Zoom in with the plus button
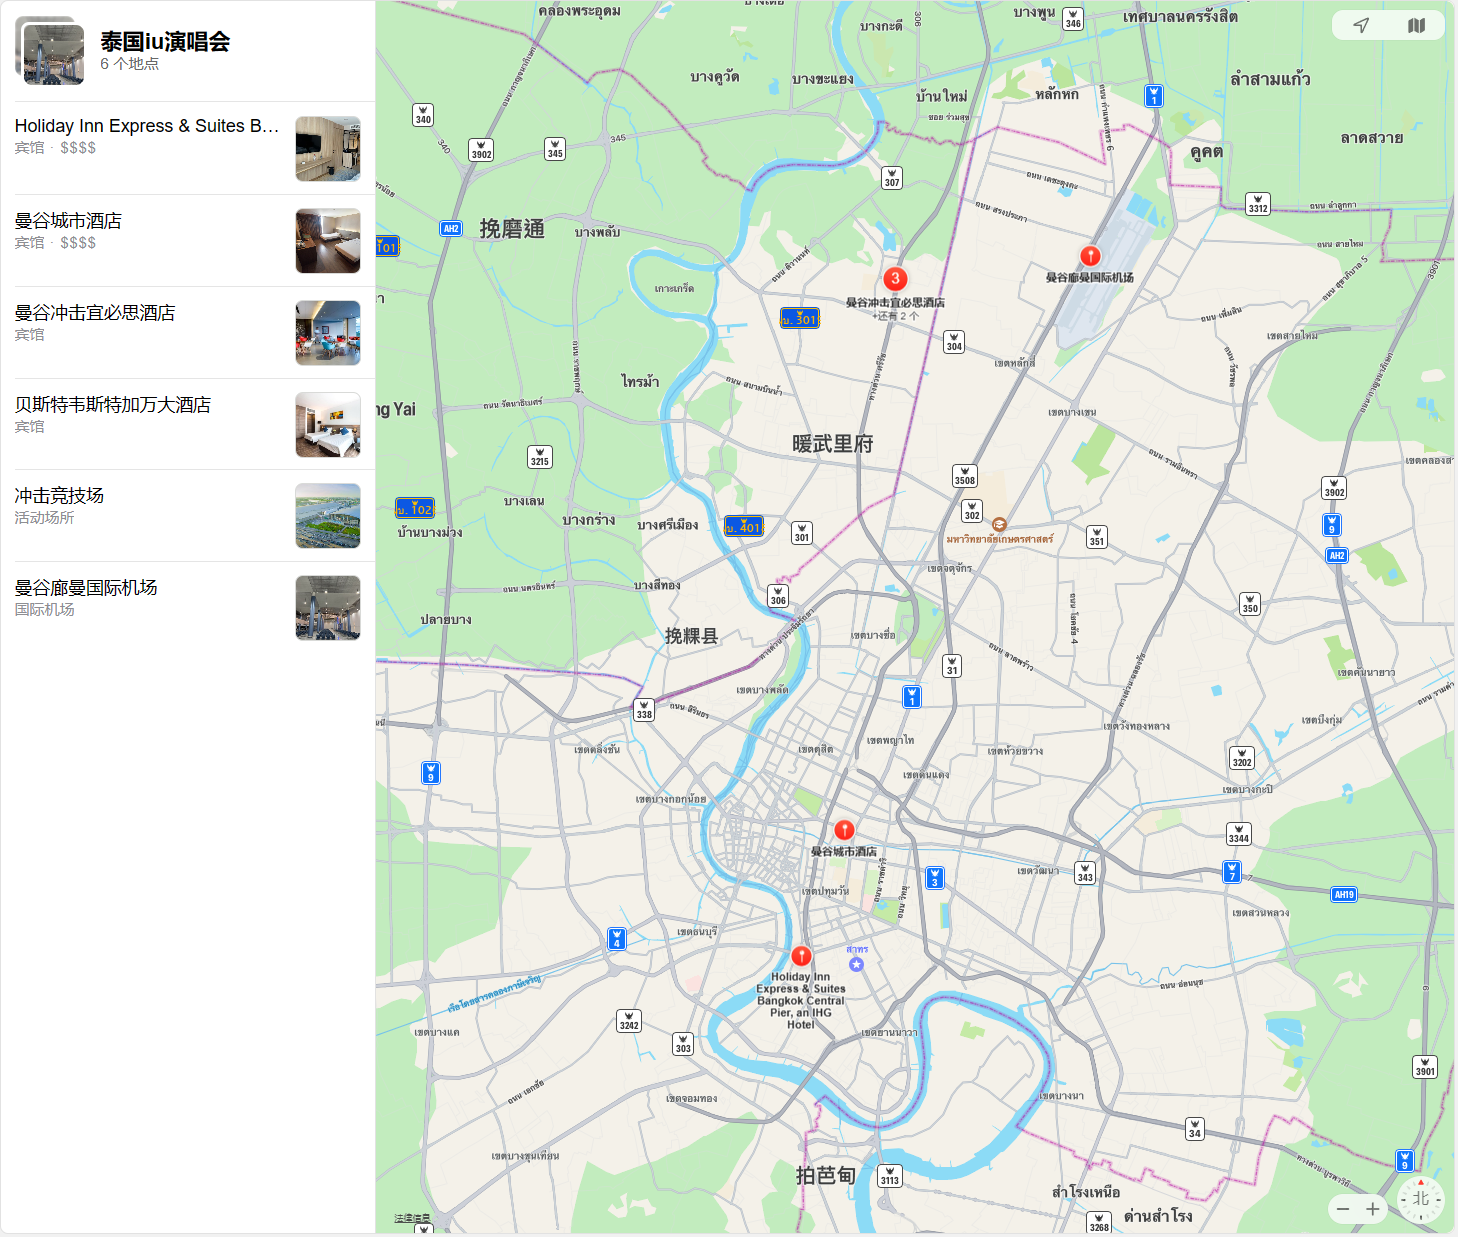Image resolution: width=1458 pixels, height=1237 pixels. click(1373, 1209)
